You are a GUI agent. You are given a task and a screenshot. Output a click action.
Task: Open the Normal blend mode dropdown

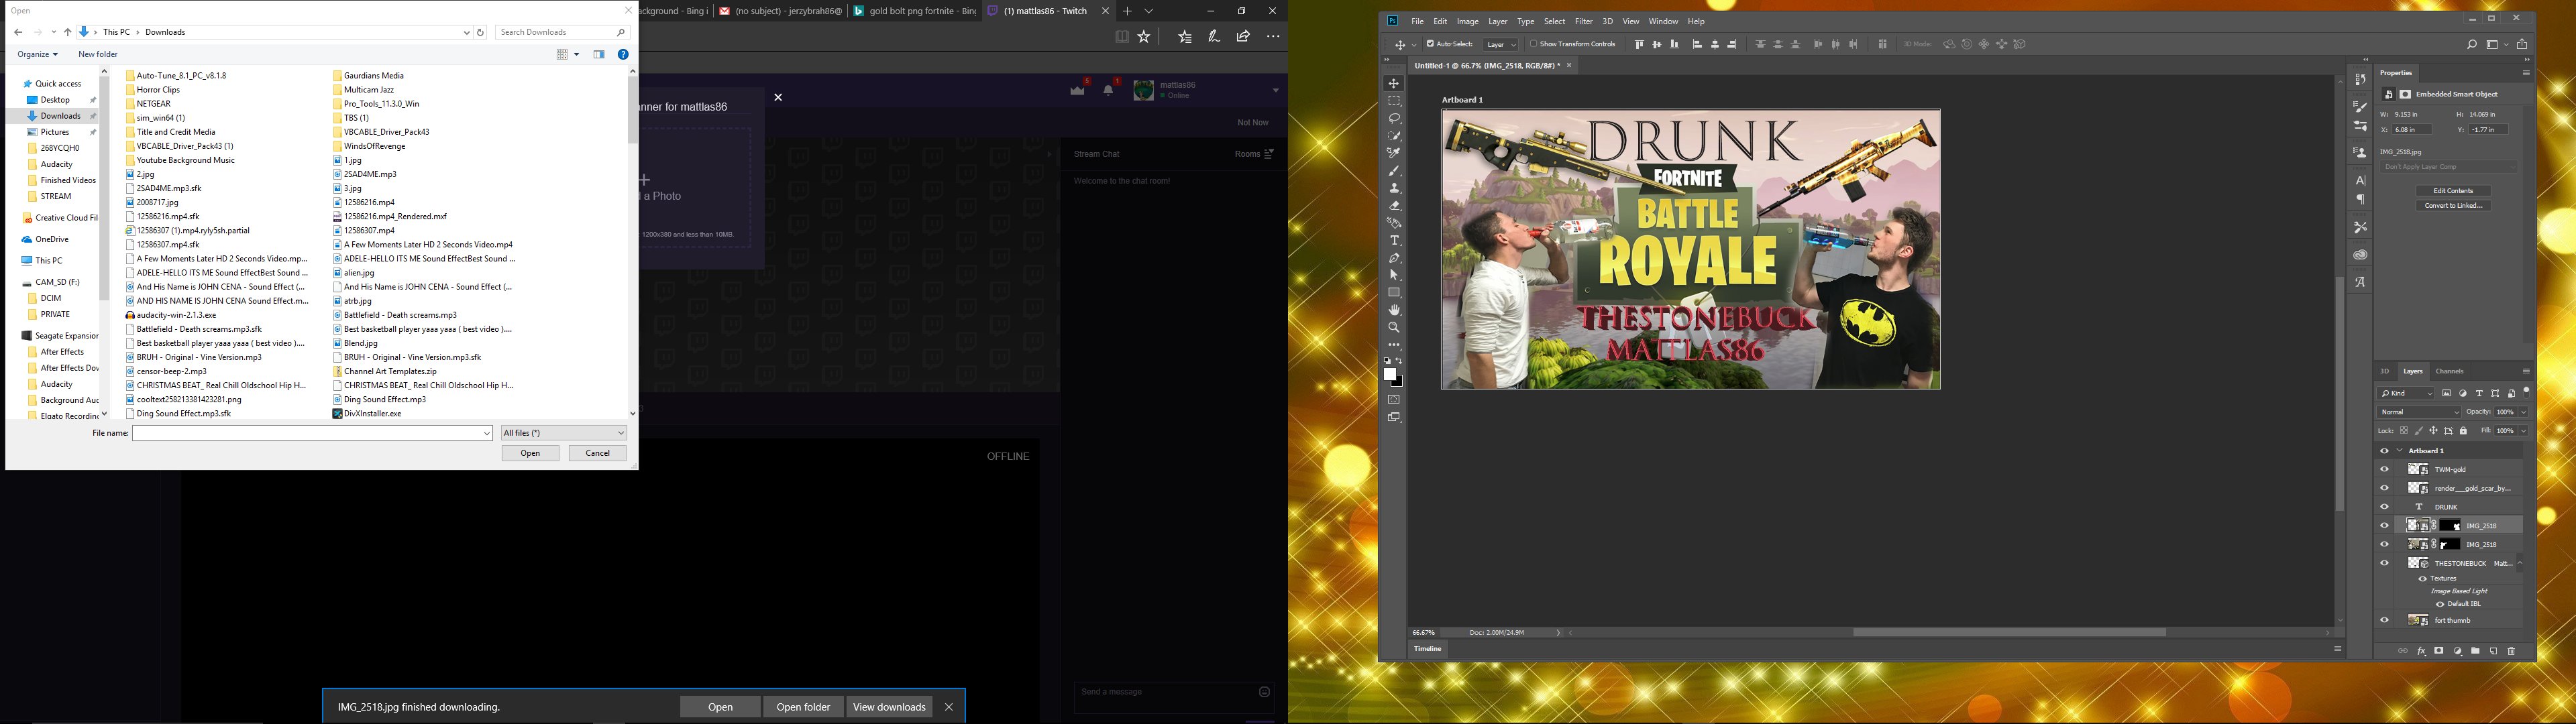2419,412
